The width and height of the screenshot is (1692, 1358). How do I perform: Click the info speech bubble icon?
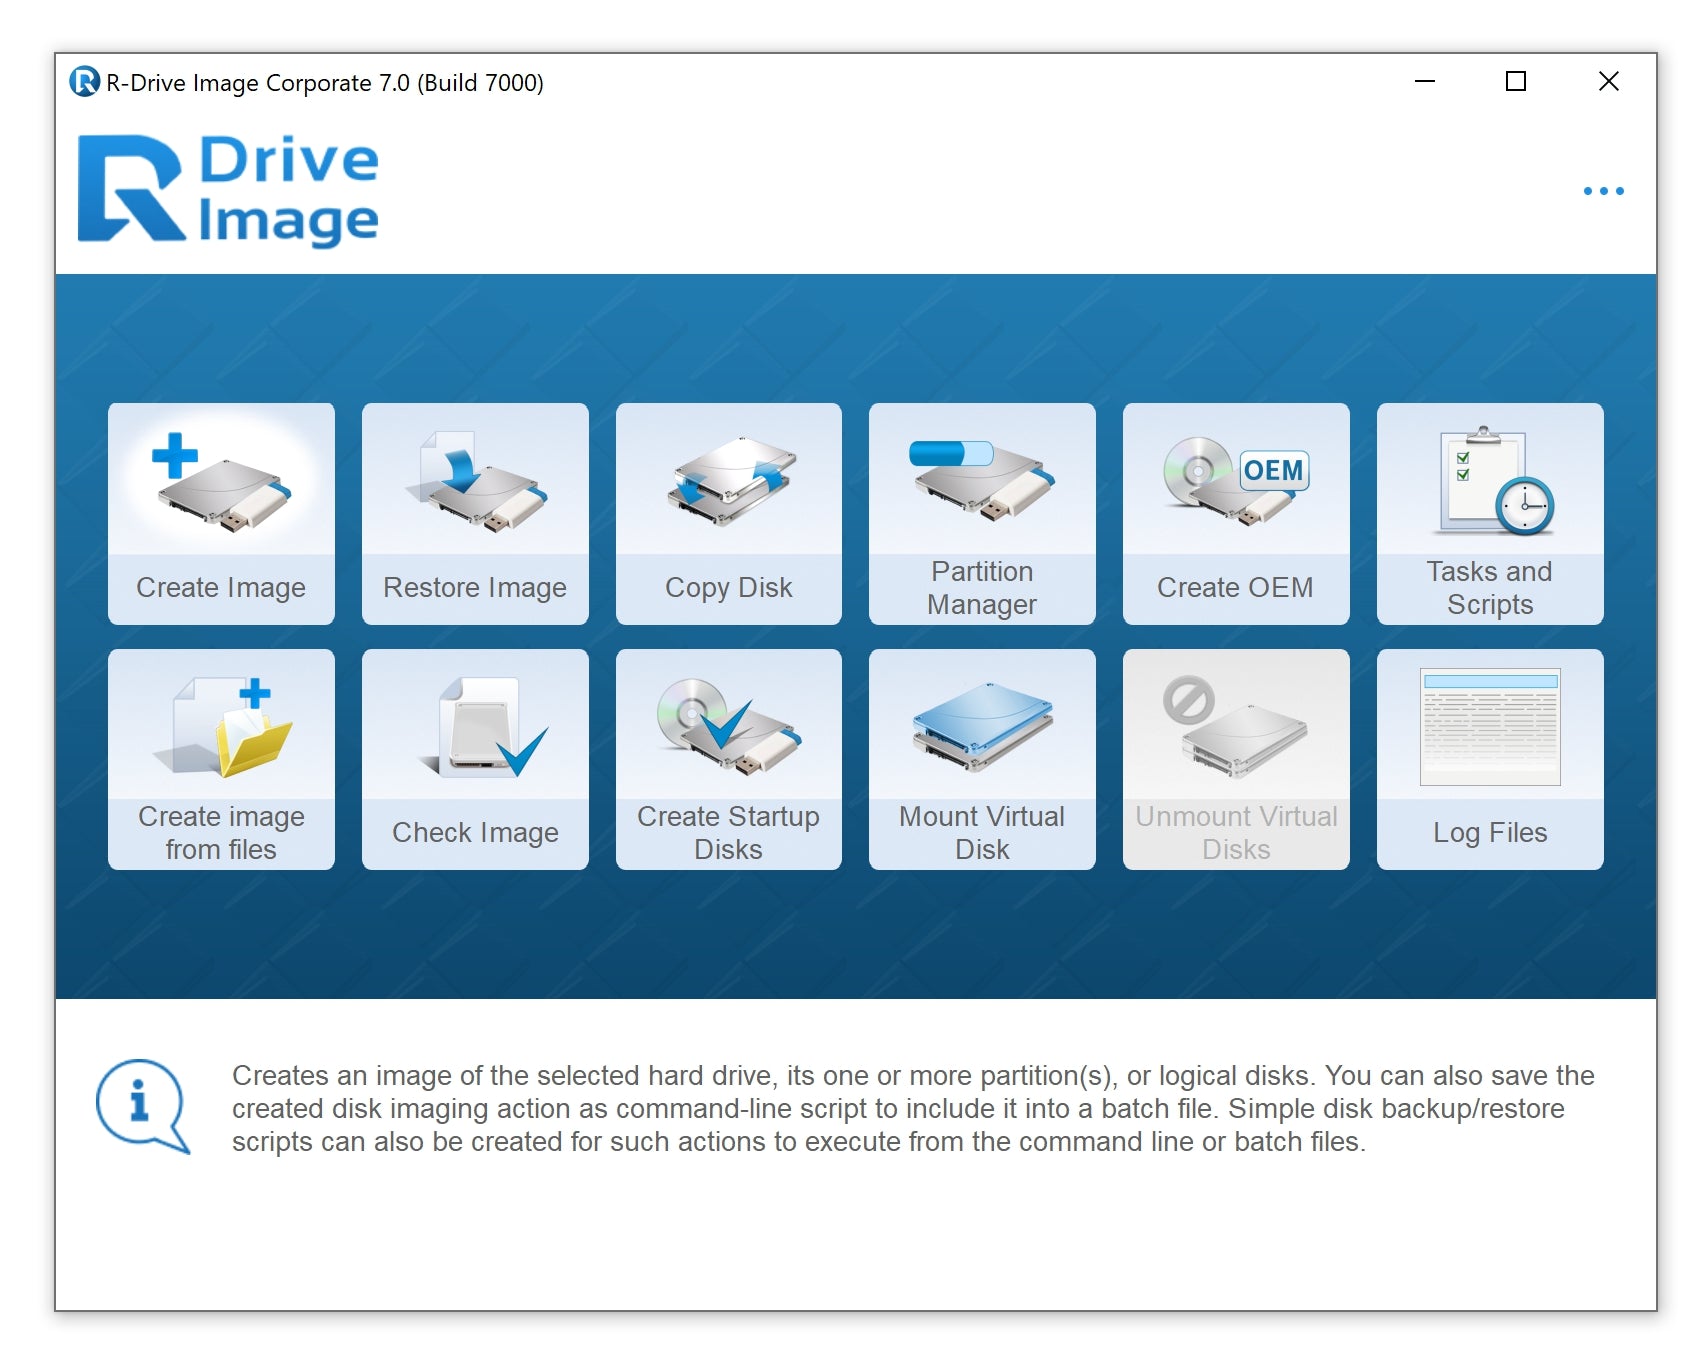pos(142,1106)
